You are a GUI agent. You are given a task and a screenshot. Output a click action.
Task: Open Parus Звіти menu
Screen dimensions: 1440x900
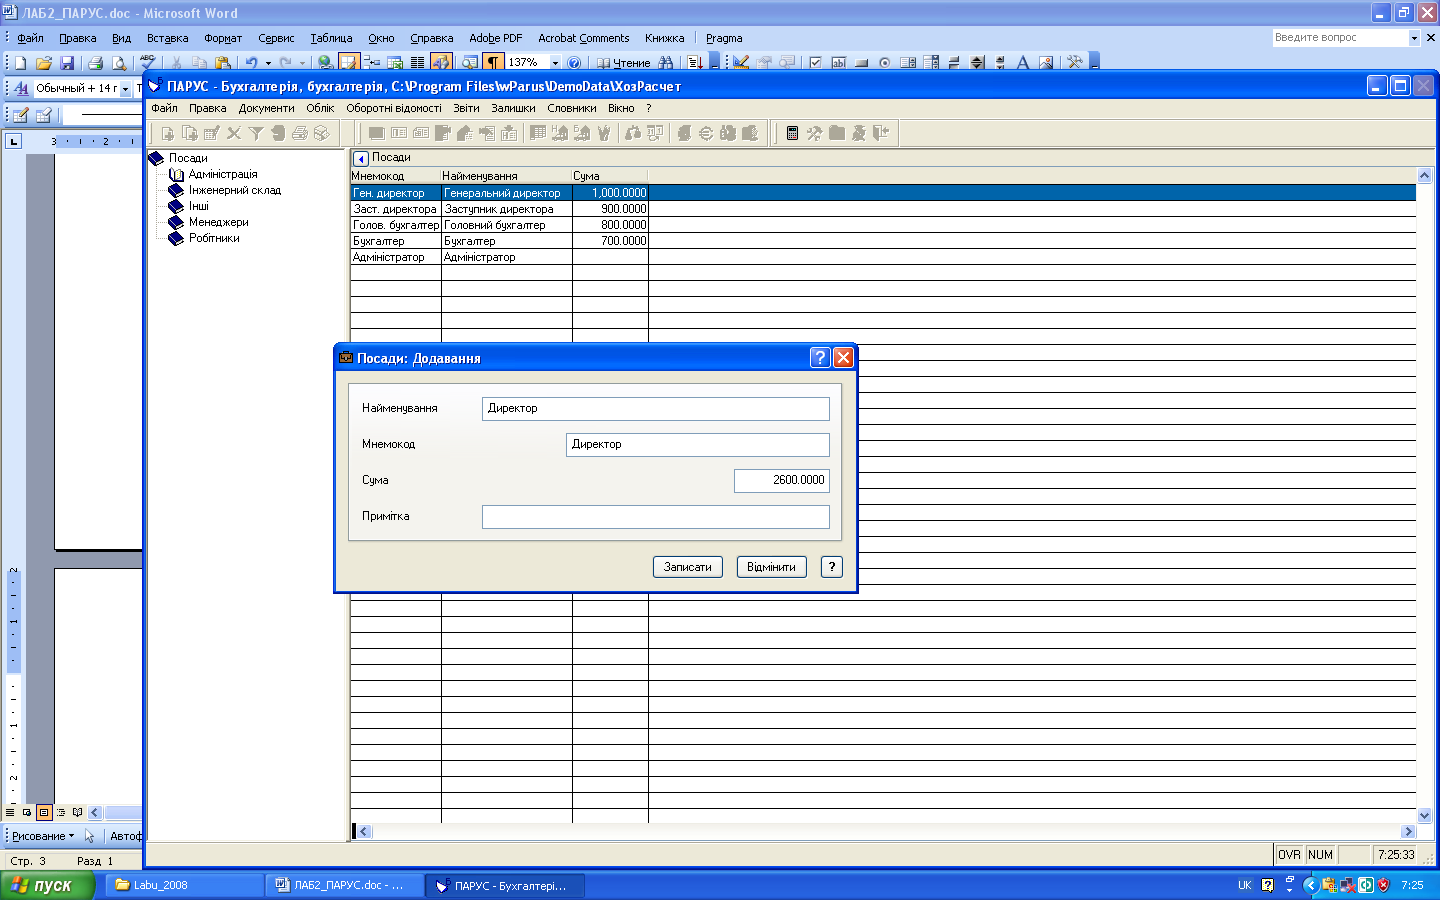point(466,108)
